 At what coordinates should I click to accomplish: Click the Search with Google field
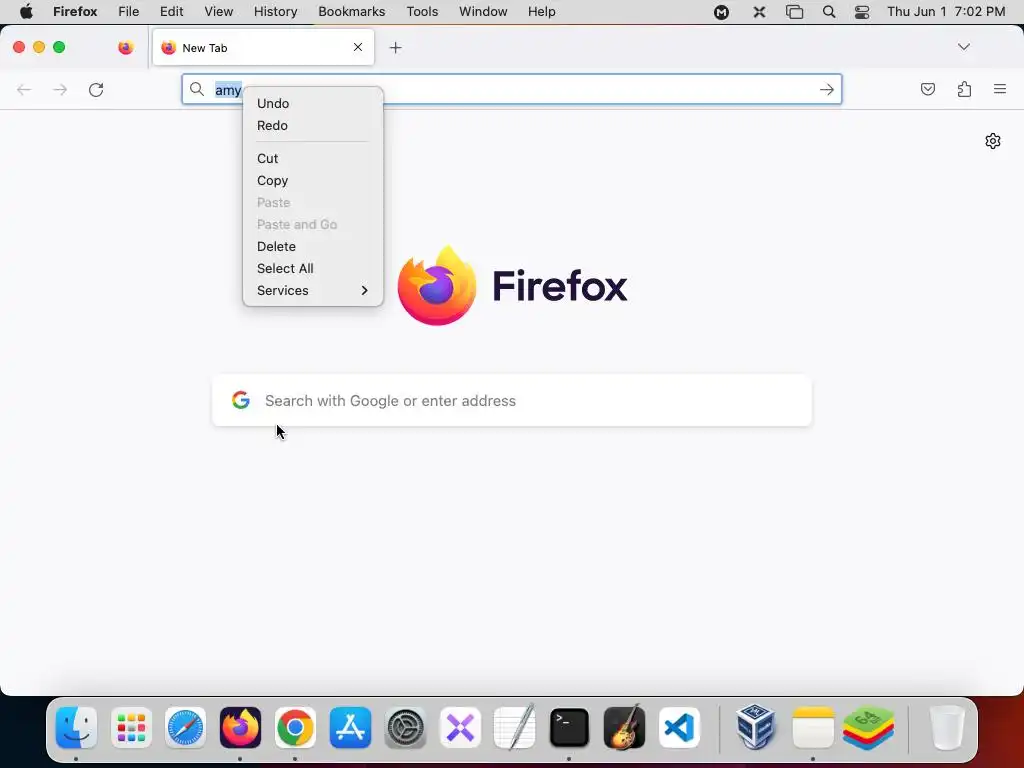512,401
